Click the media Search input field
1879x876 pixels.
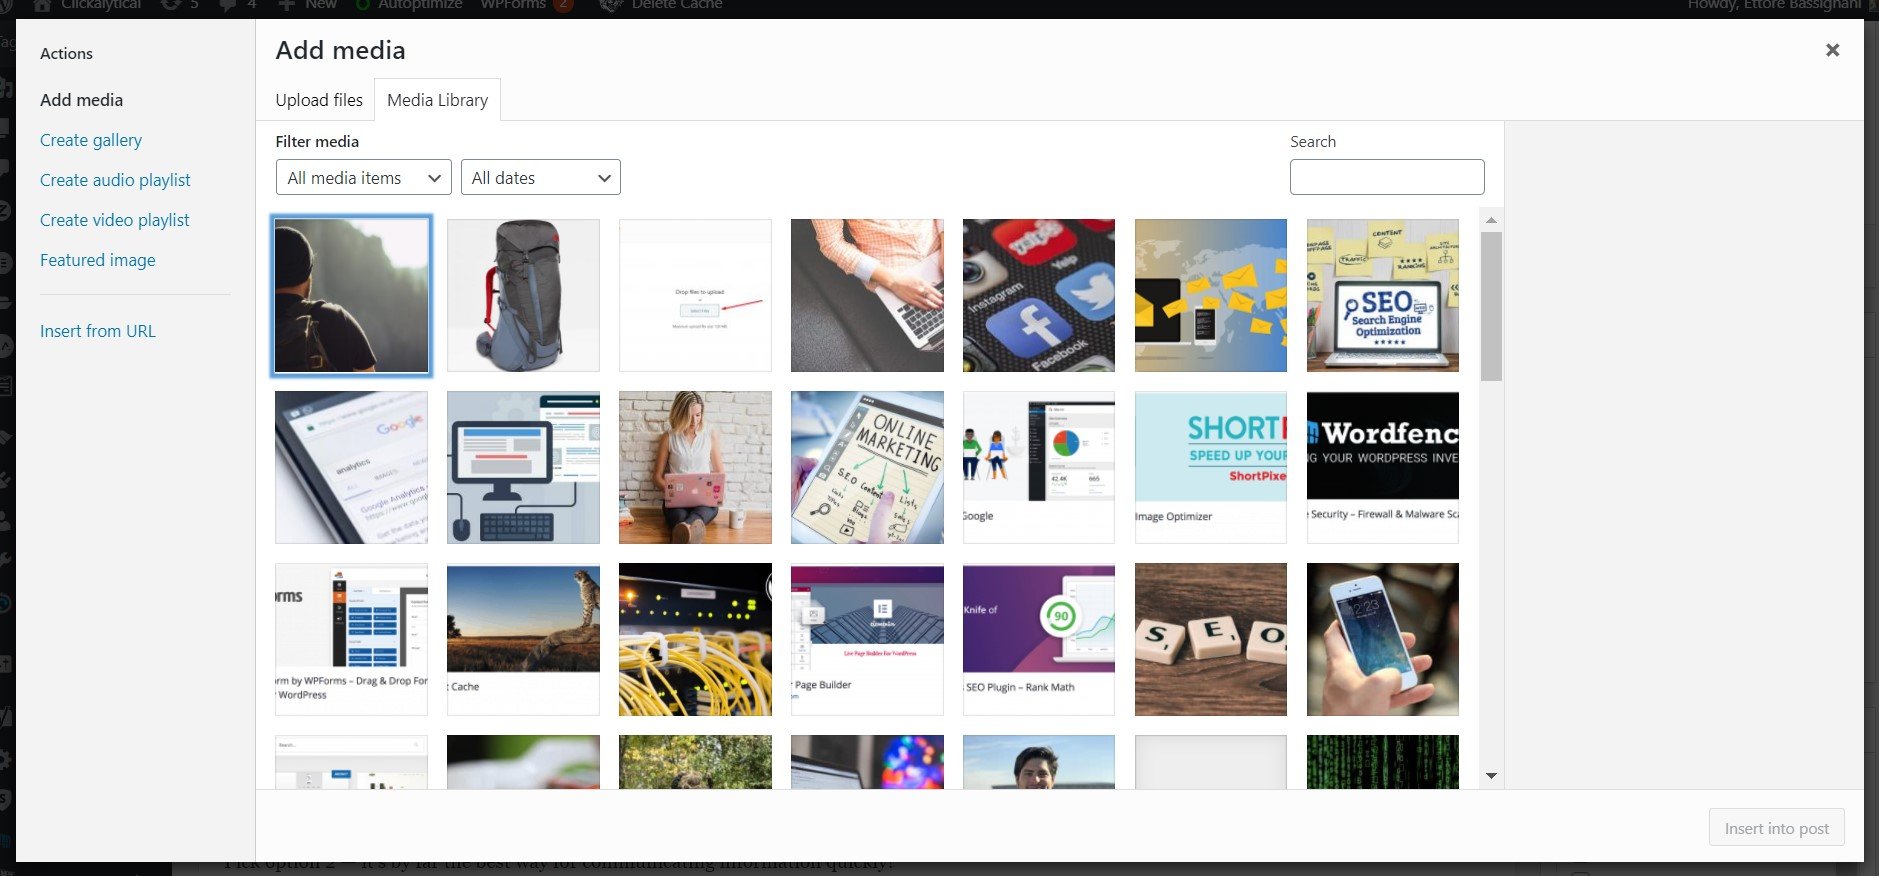tap(1386, 177)
